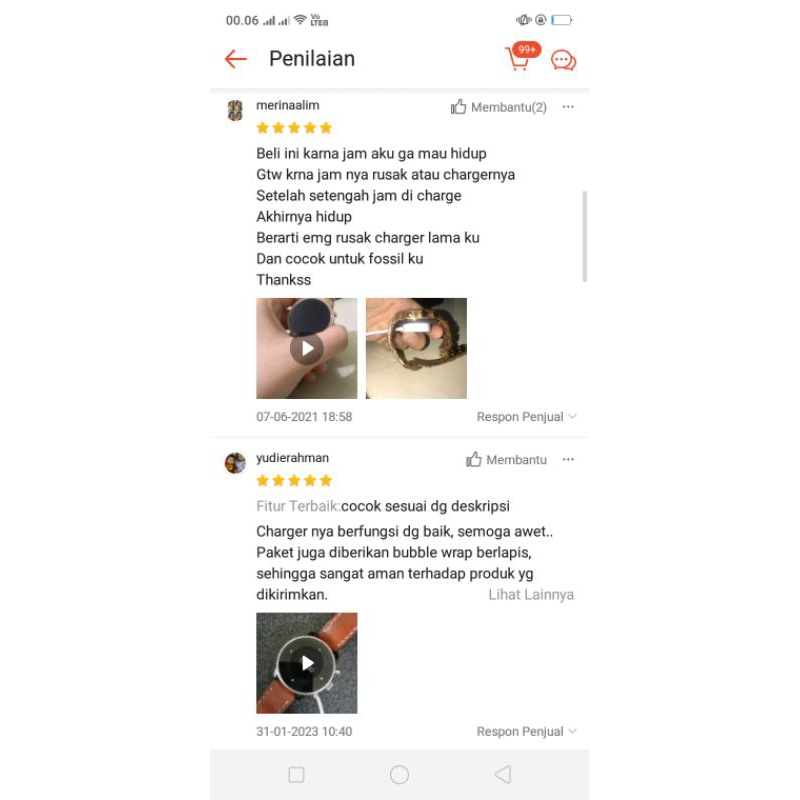Open the three-dot menu on merinaalim's review
Viewport: 800px width, 800px height.
[568, 107]
